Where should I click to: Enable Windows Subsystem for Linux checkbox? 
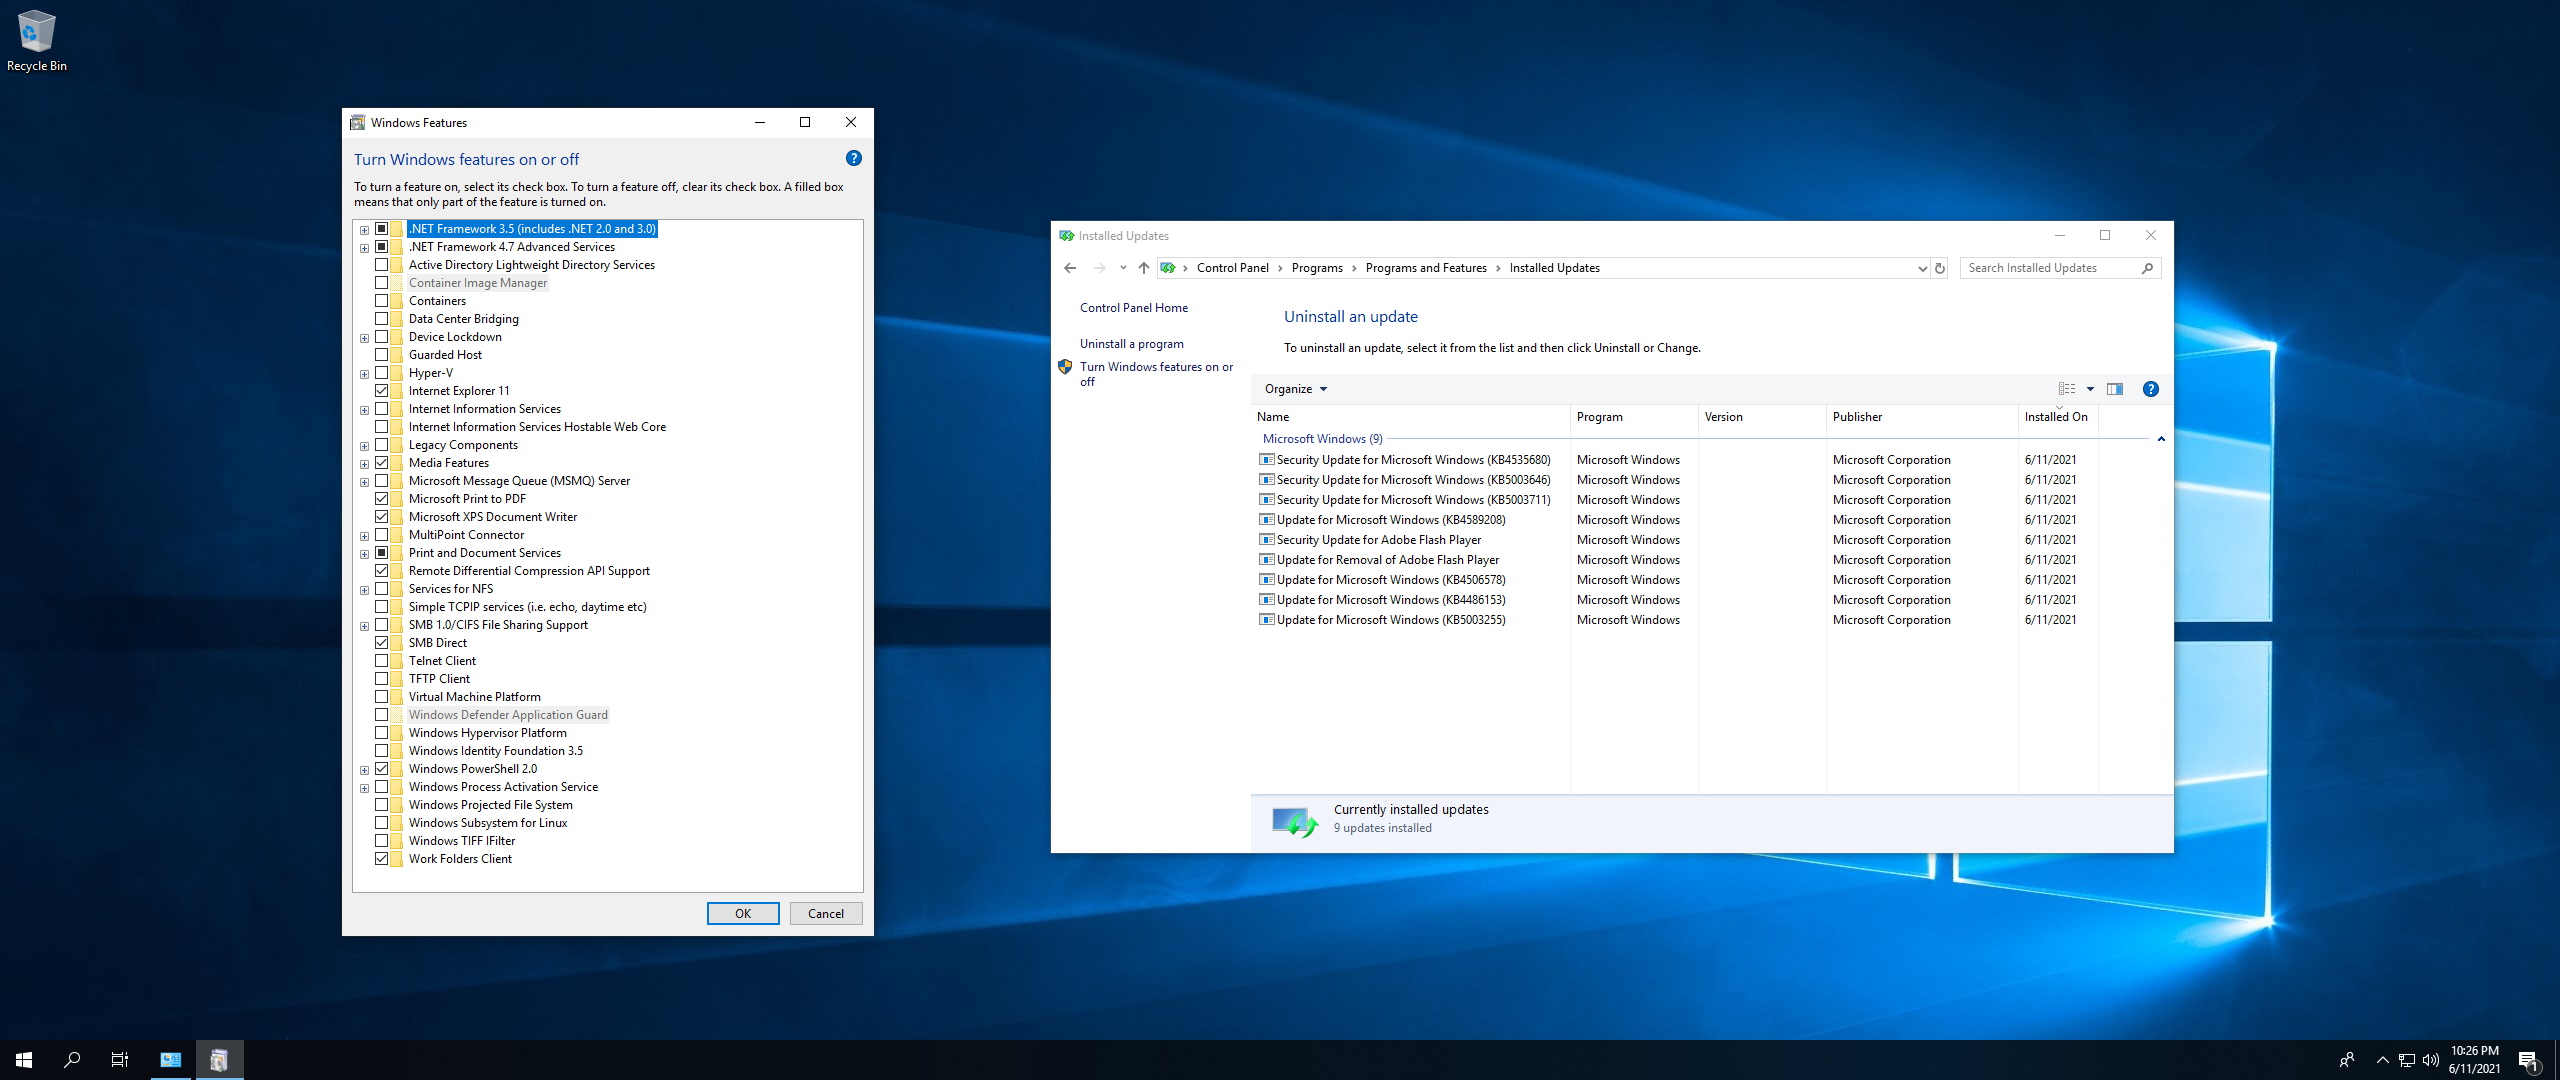[x=381, y=823]
